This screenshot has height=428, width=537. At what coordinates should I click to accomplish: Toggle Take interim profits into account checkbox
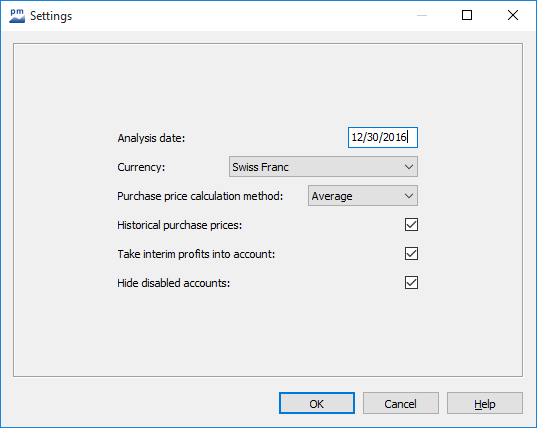[x=411, y=254]
